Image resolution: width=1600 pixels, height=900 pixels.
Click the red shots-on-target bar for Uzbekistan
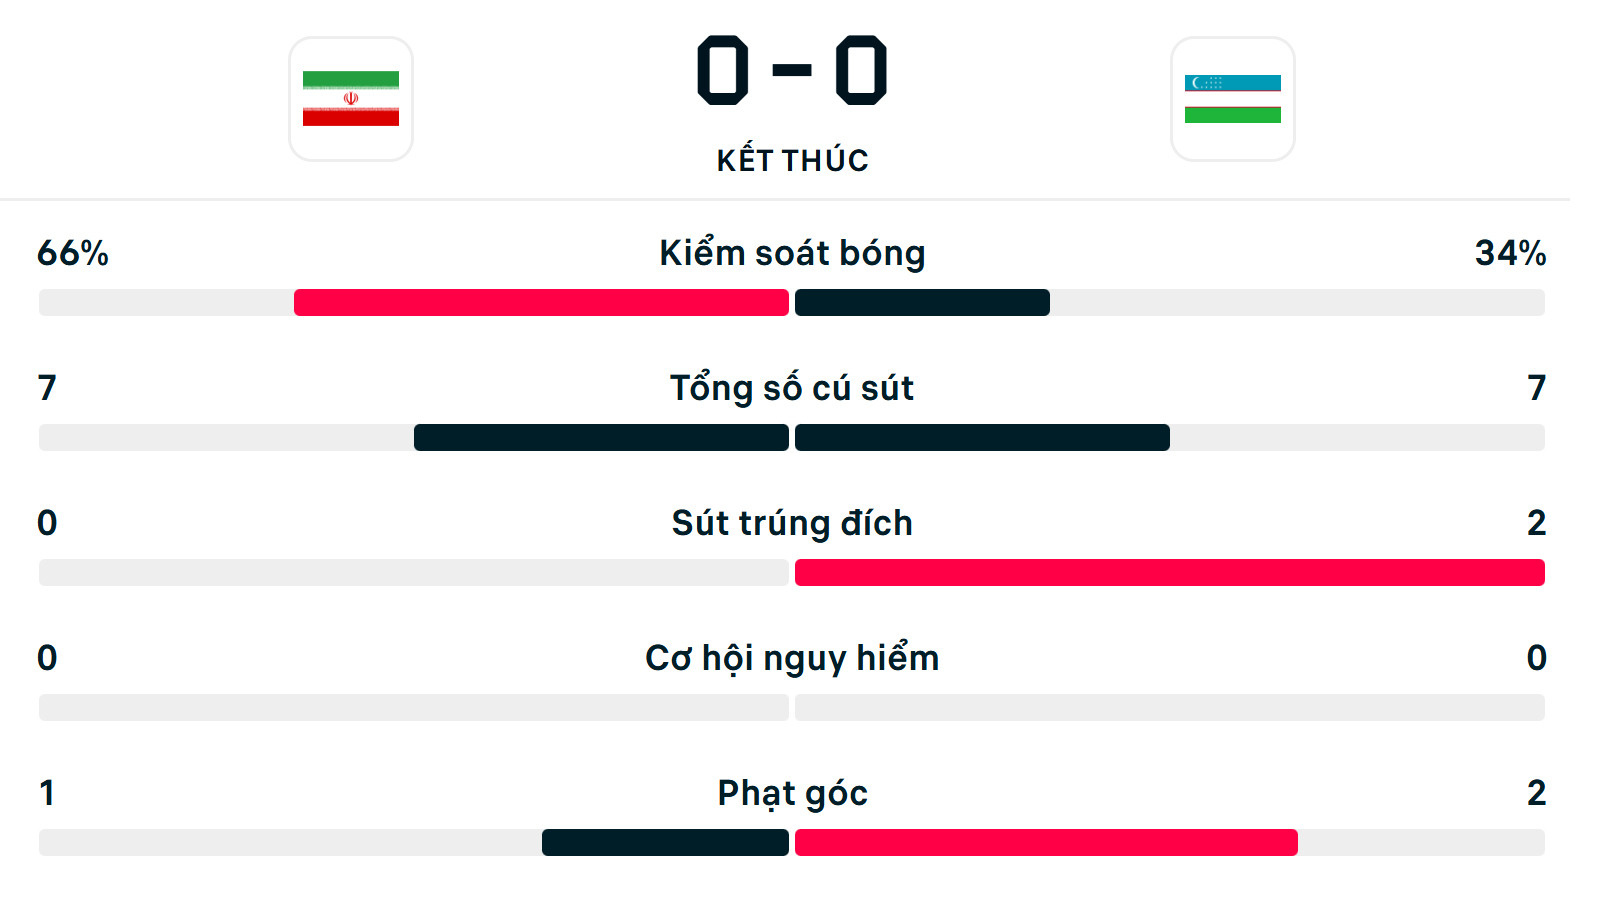click(1169, 572)
